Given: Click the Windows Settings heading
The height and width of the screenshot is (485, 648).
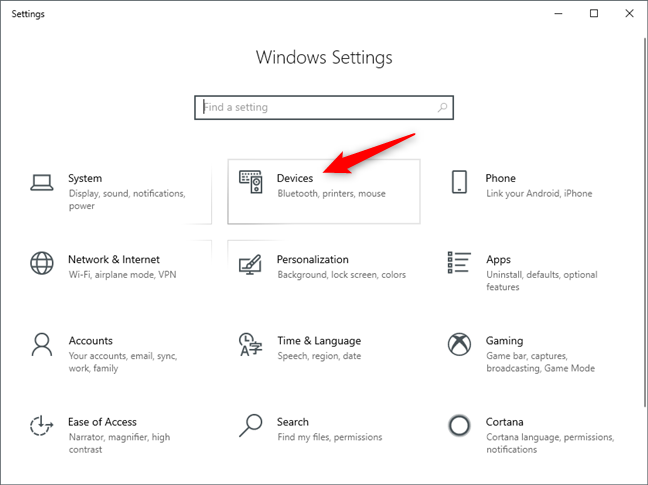Looking at the screenshot, I should point(324,57).
